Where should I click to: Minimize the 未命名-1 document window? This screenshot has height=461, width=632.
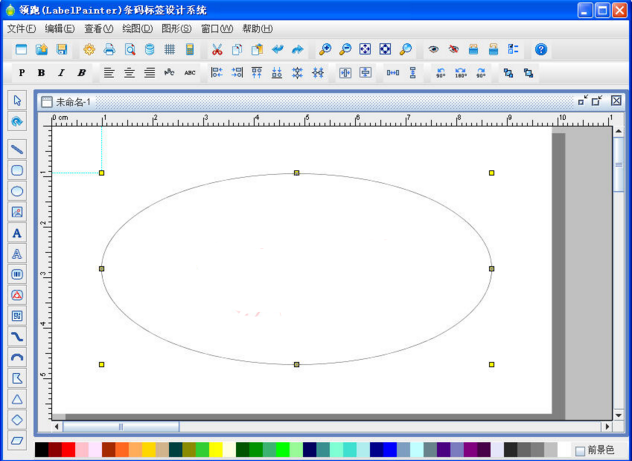coord(582,100)
